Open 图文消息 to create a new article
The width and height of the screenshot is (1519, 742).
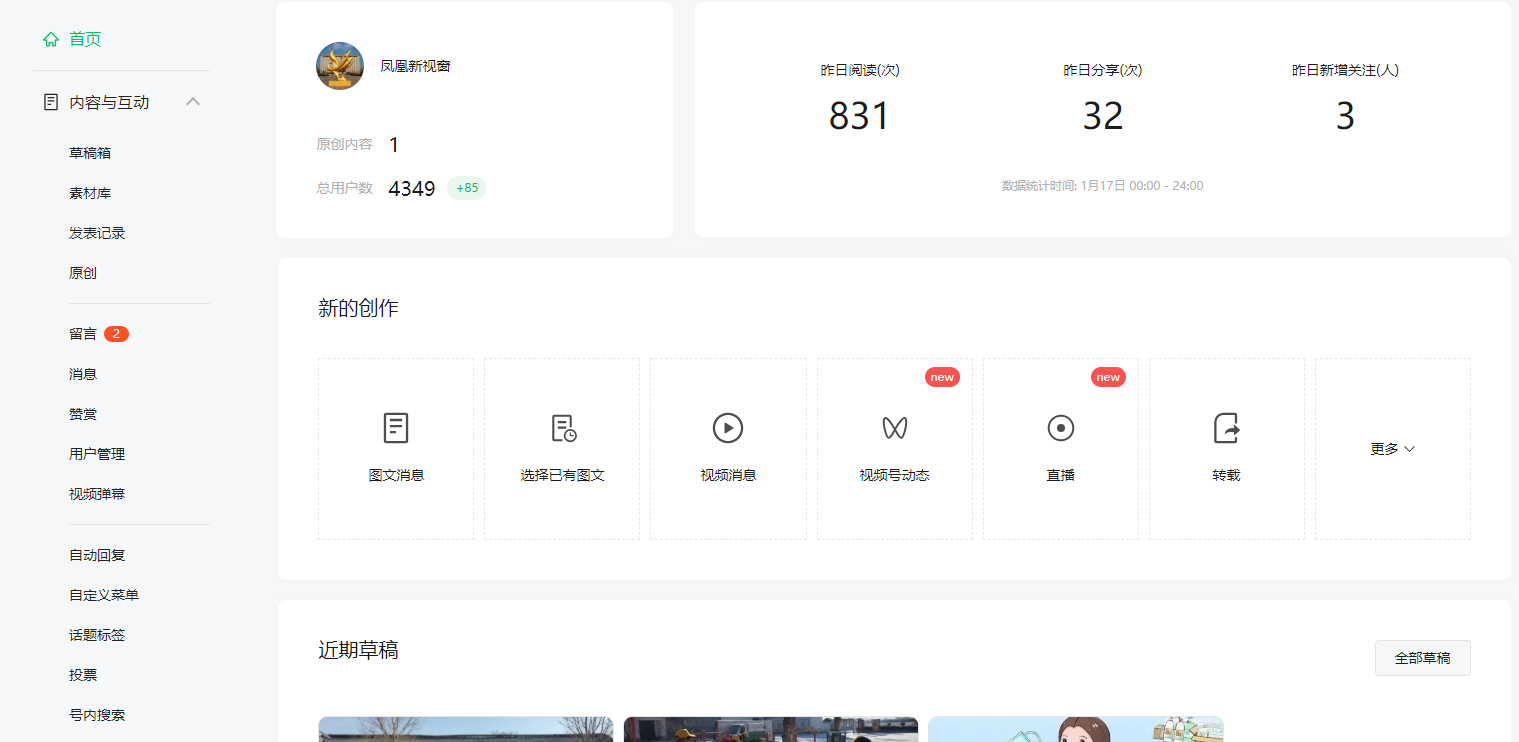(395, 448)
